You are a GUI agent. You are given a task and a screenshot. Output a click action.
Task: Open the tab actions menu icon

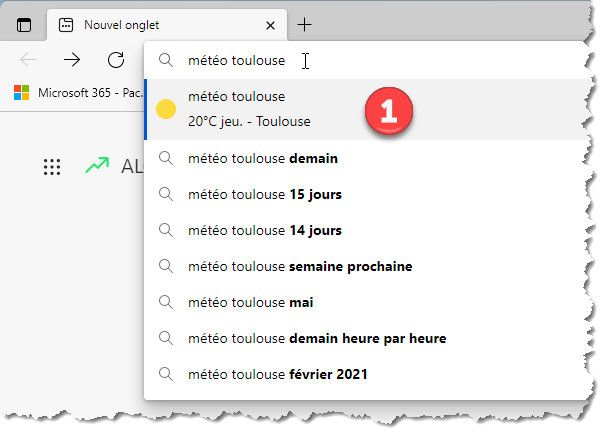(24, 25)
